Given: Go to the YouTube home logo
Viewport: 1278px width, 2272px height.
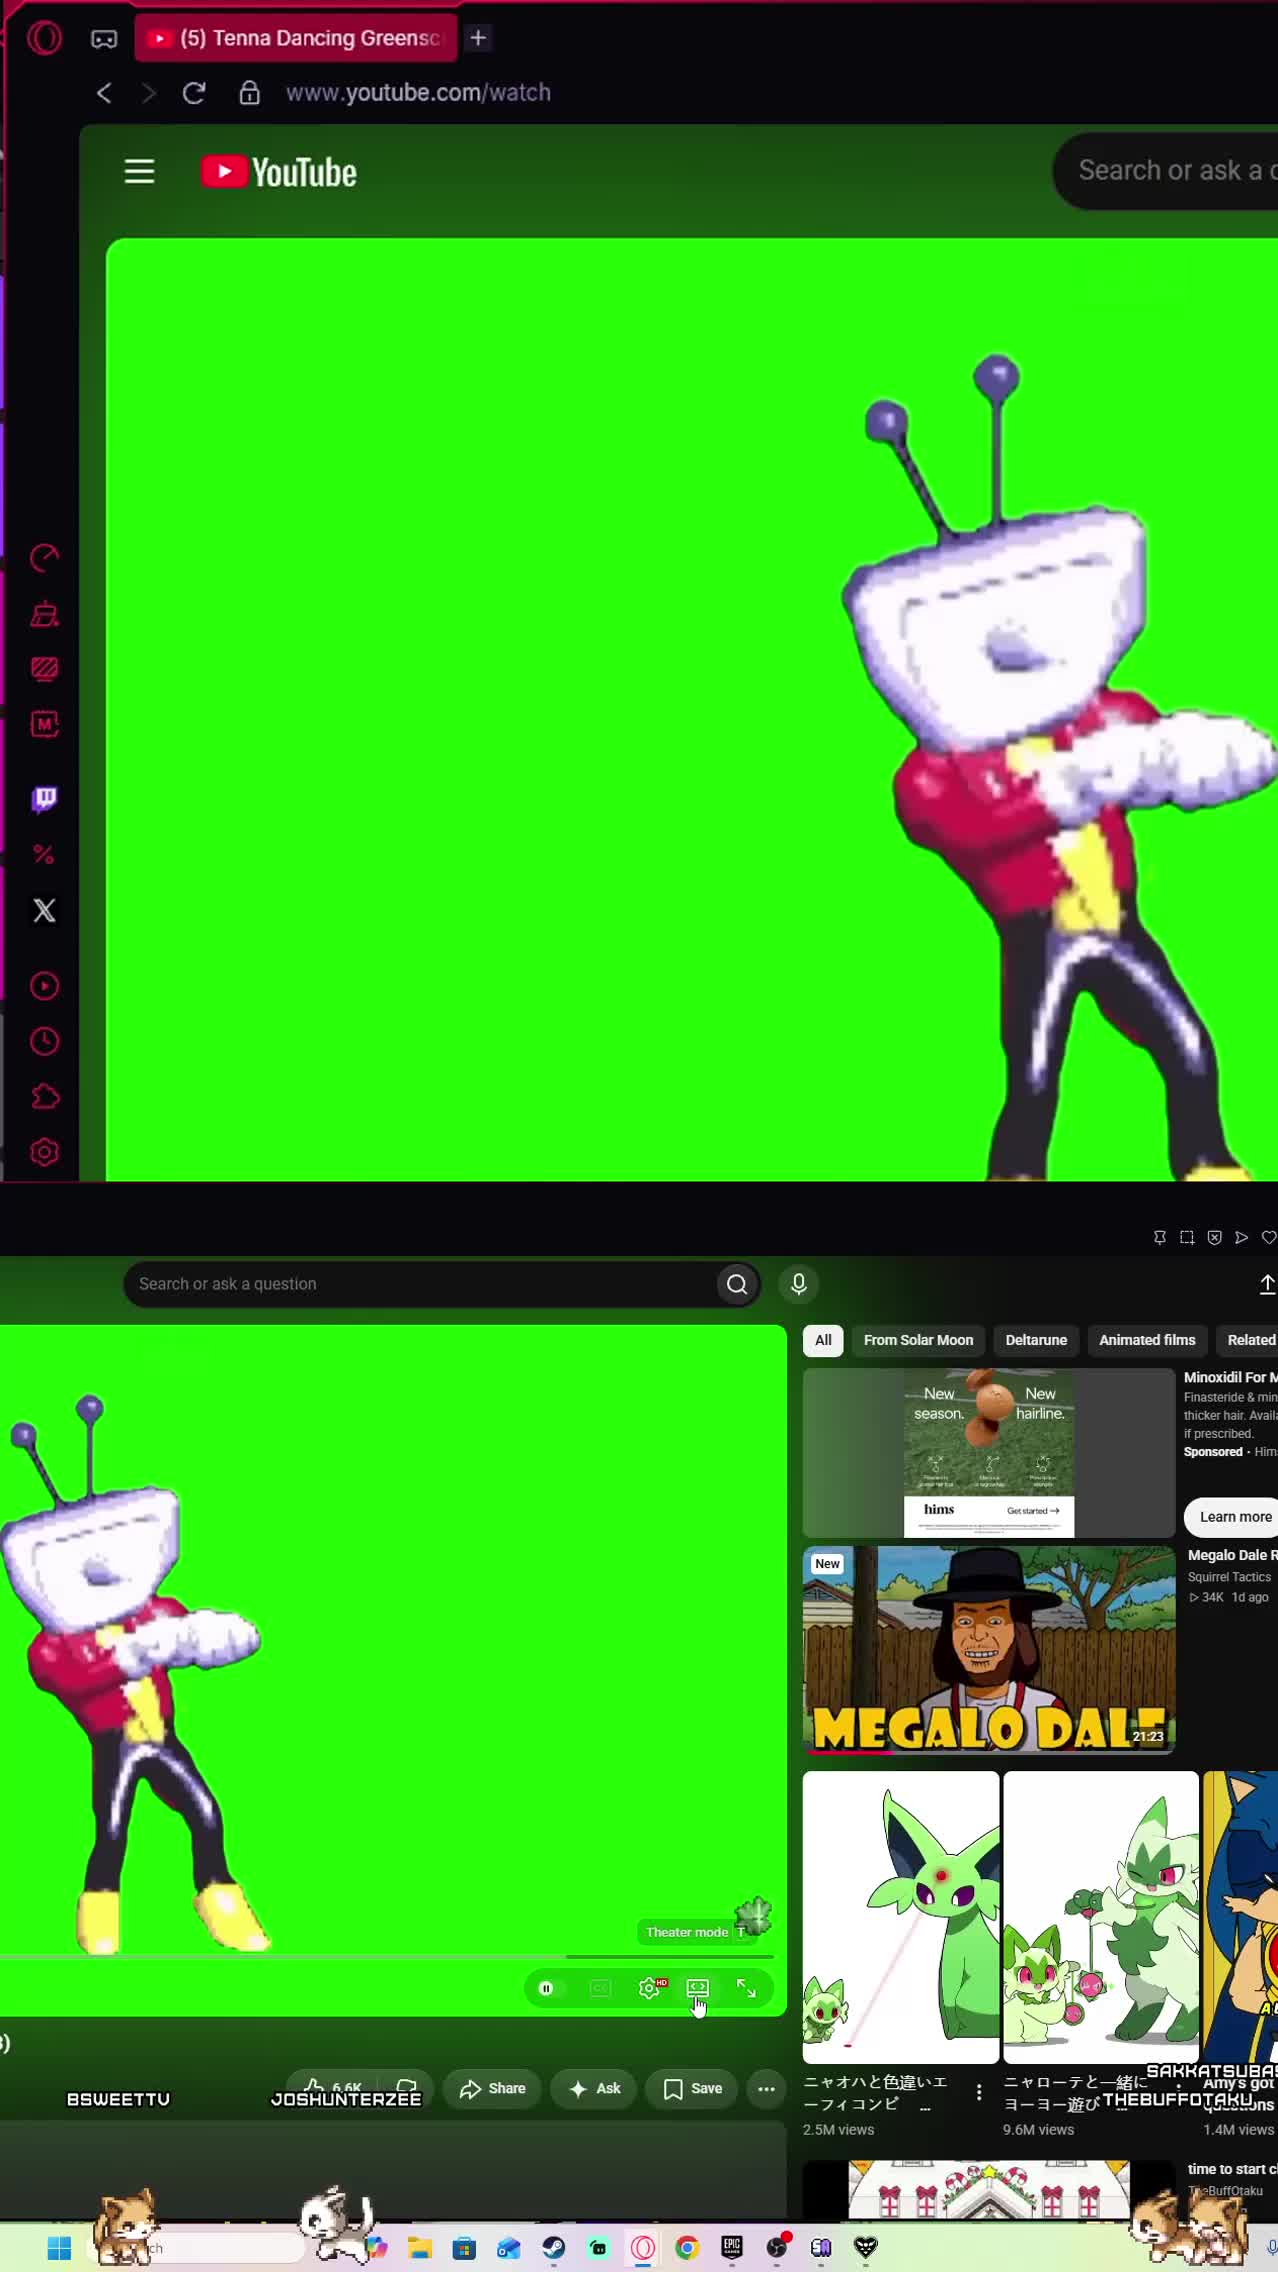Looking at the screenshot, I should click(x=278, y=172).
